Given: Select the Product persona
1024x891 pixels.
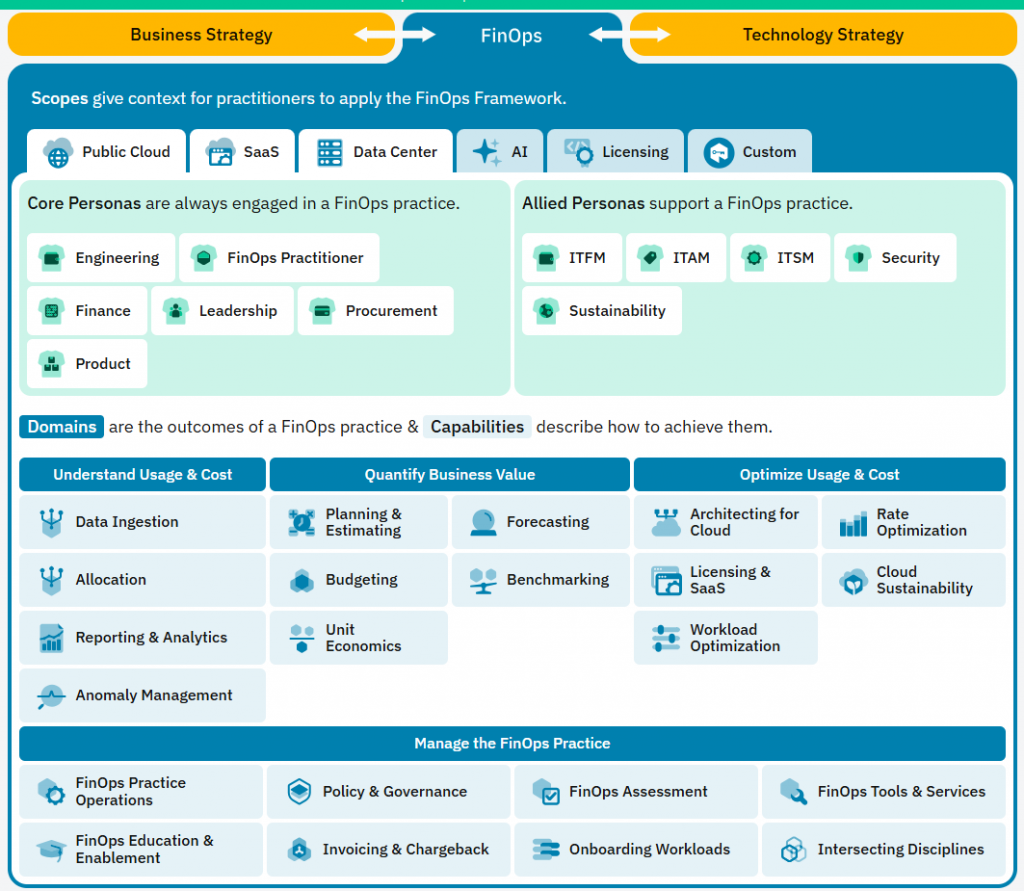Looking at the screenshot, I should (87, 364).
